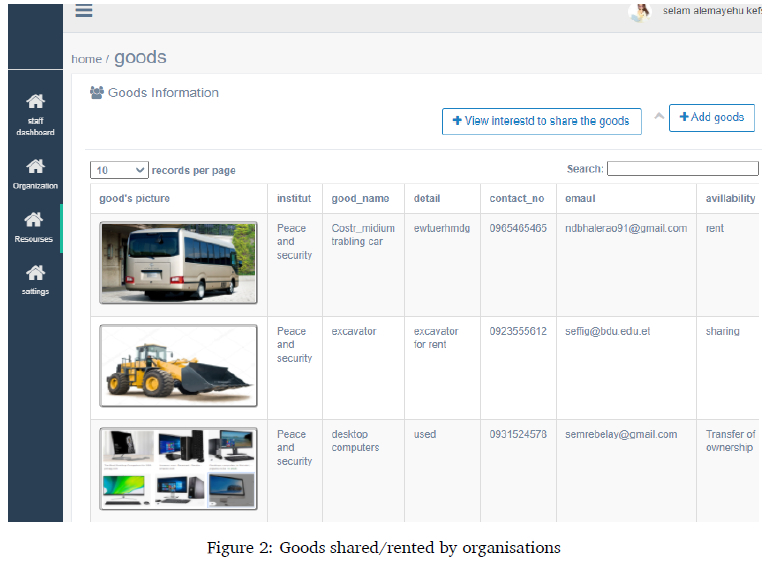Open the minibus picture thumbnail
This screenshot has height=562, width=772.
click(178, 264)
